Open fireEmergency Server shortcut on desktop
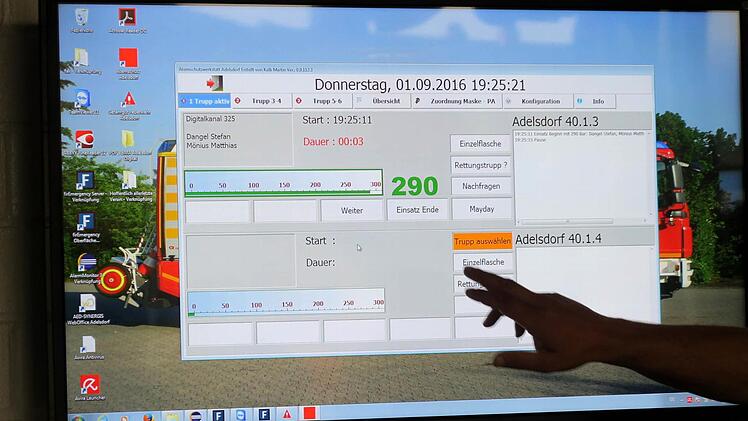The width and height of the screenshot is (748, 421). pos(85,186)
